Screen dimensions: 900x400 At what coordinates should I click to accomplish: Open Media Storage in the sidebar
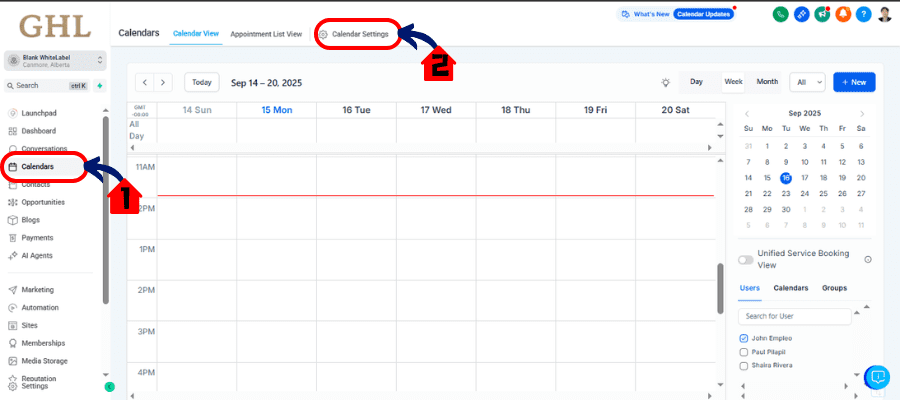click(44, 362)
